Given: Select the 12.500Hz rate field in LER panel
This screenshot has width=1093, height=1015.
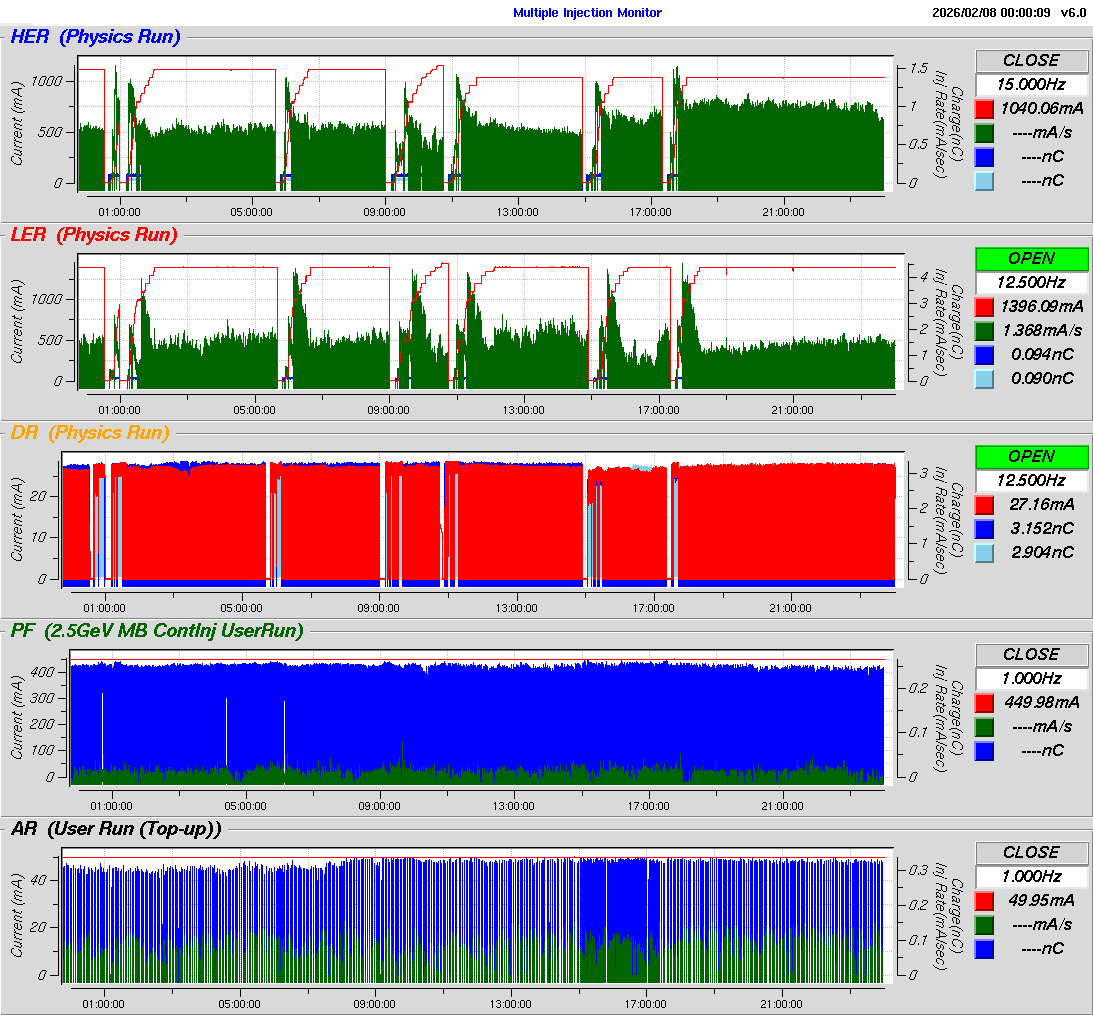Looking at the screenshot, I should [1031, 282].
